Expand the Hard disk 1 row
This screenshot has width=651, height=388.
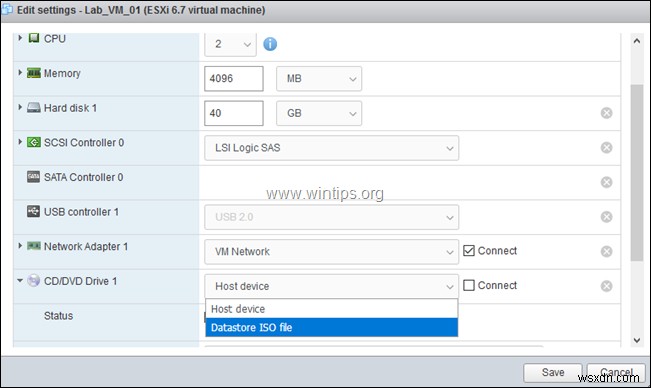point(20,107)
